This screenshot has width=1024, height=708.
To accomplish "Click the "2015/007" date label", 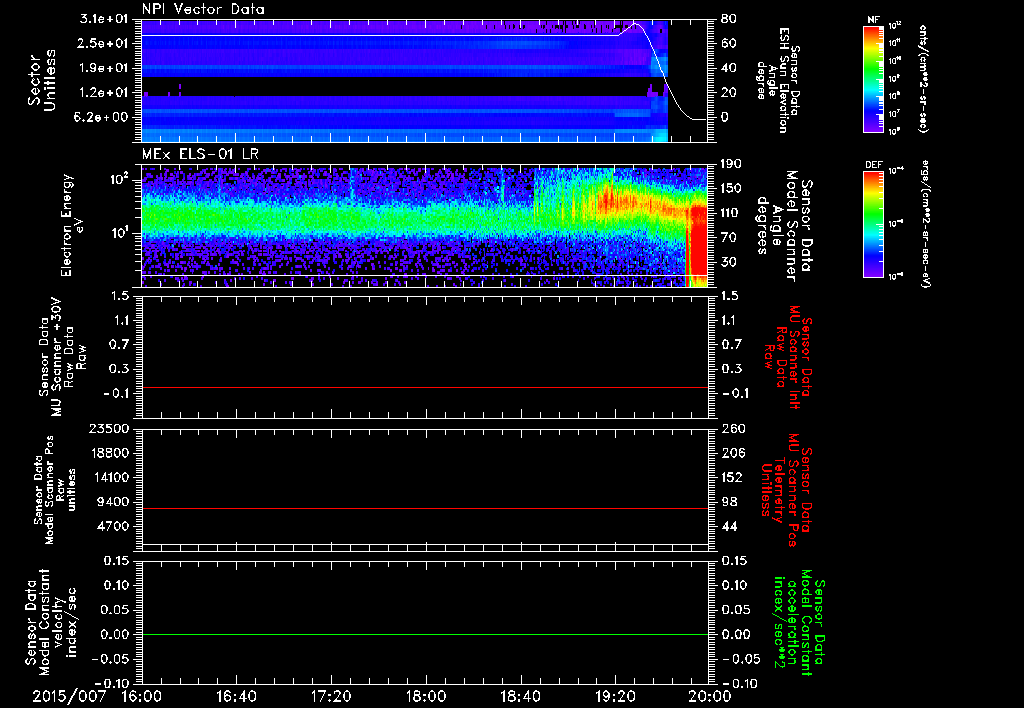I will pos(69,696).
